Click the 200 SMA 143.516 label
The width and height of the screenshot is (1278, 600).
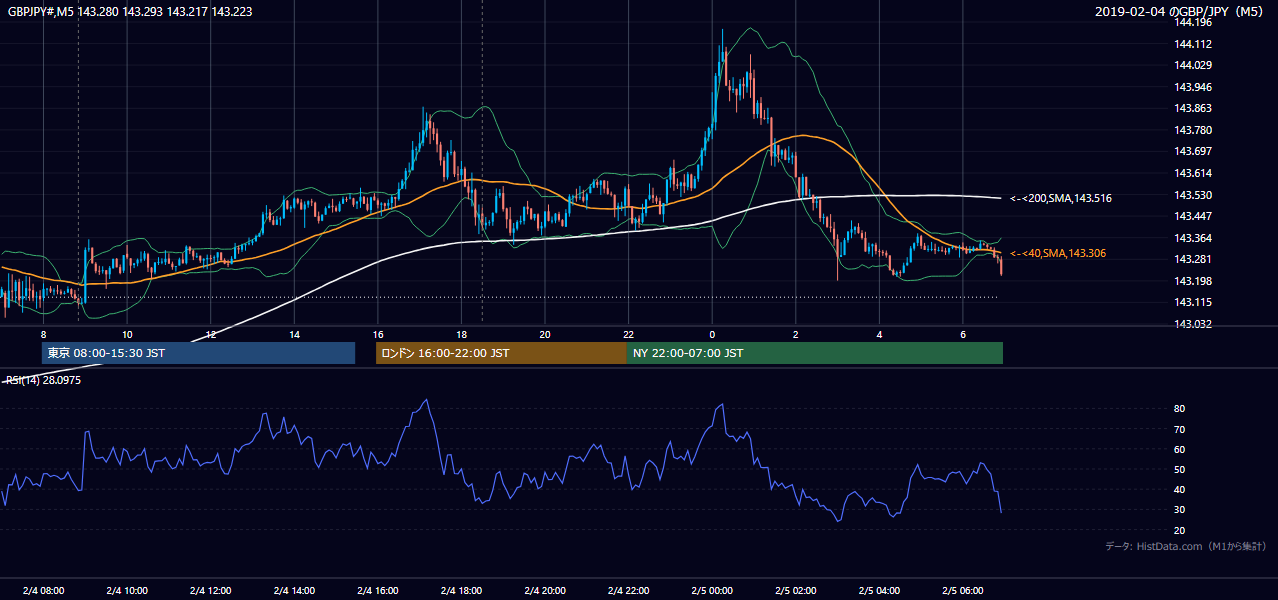pyautogui.click(x=1061, y=198)
